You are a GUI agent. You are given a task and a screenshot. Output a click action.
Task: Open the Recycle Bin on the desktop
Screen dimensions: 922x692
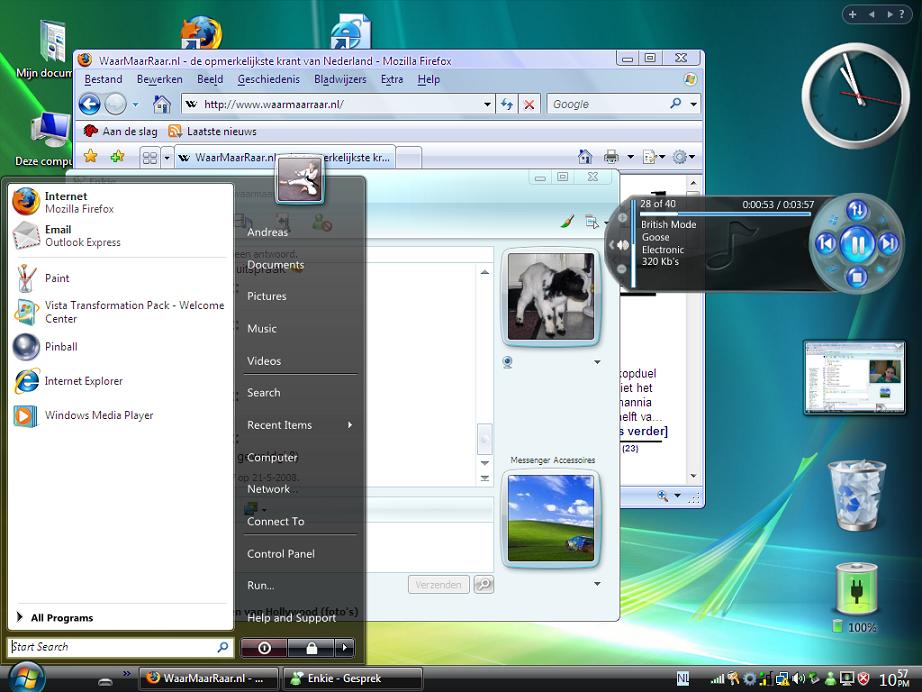pyautogui.click(x=857, y=496)
